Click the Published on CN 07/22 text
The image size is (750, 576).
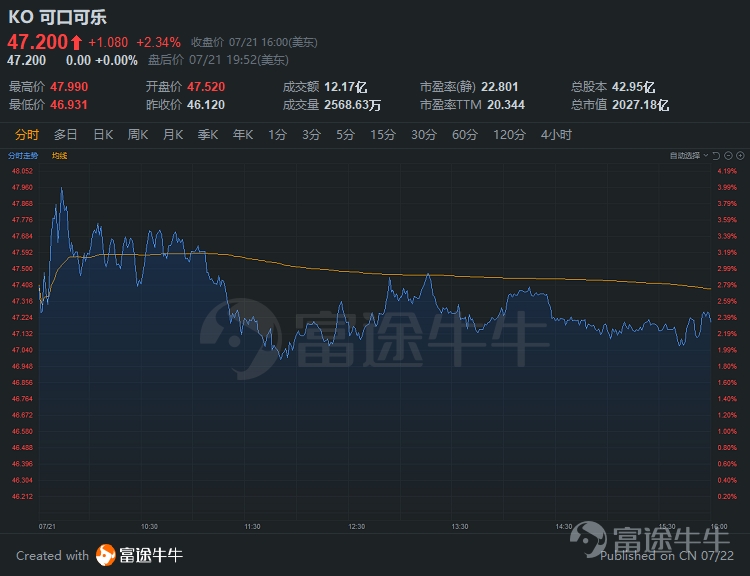667,556
